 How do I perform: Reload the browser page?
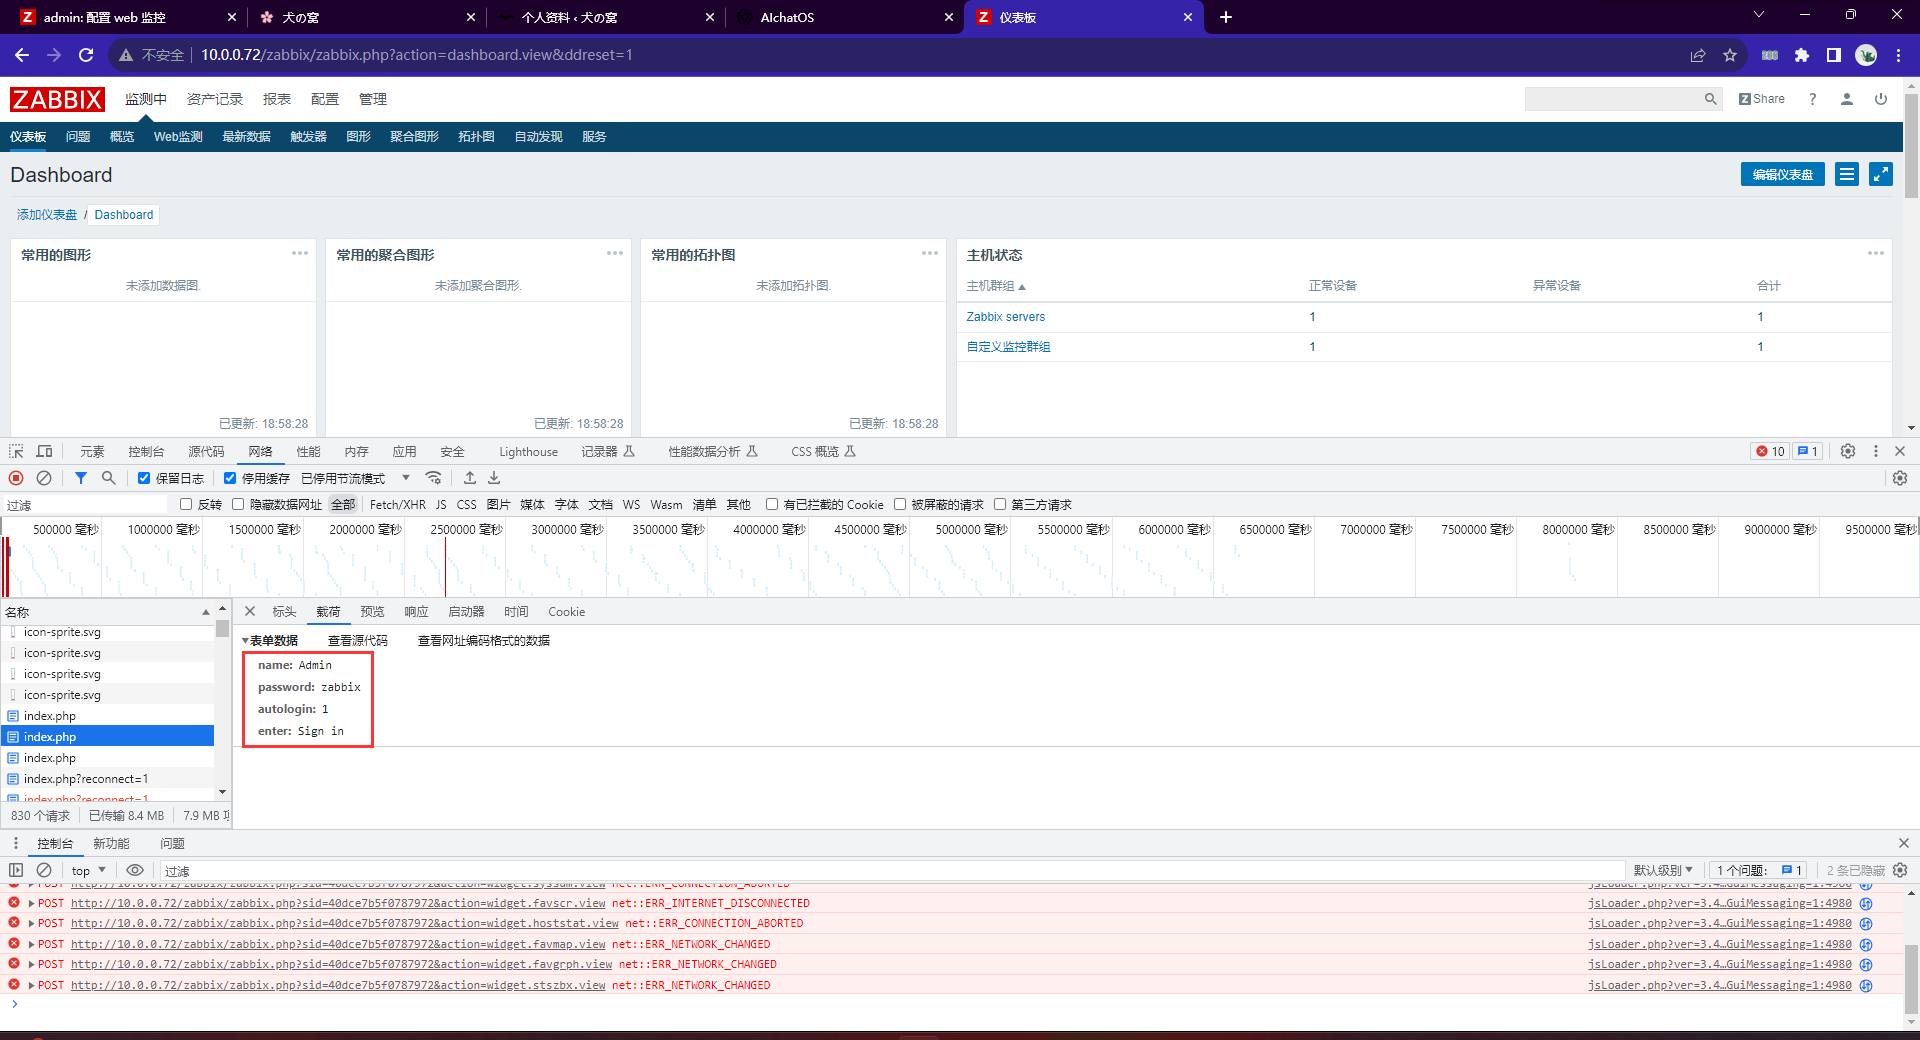[x=86, y=55]
